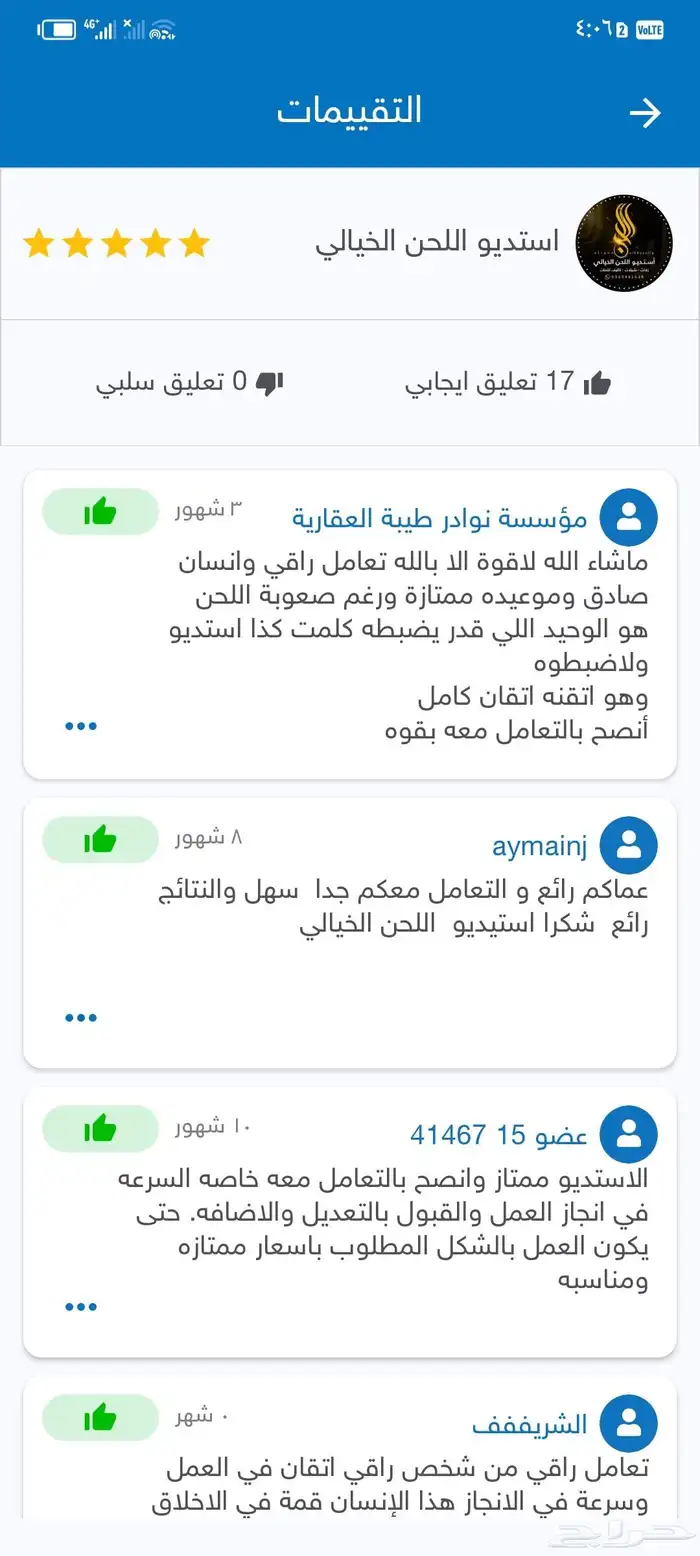The image size is (700, 1556).
Task: Toggle the green like on the first review
Action: point(100,511)
